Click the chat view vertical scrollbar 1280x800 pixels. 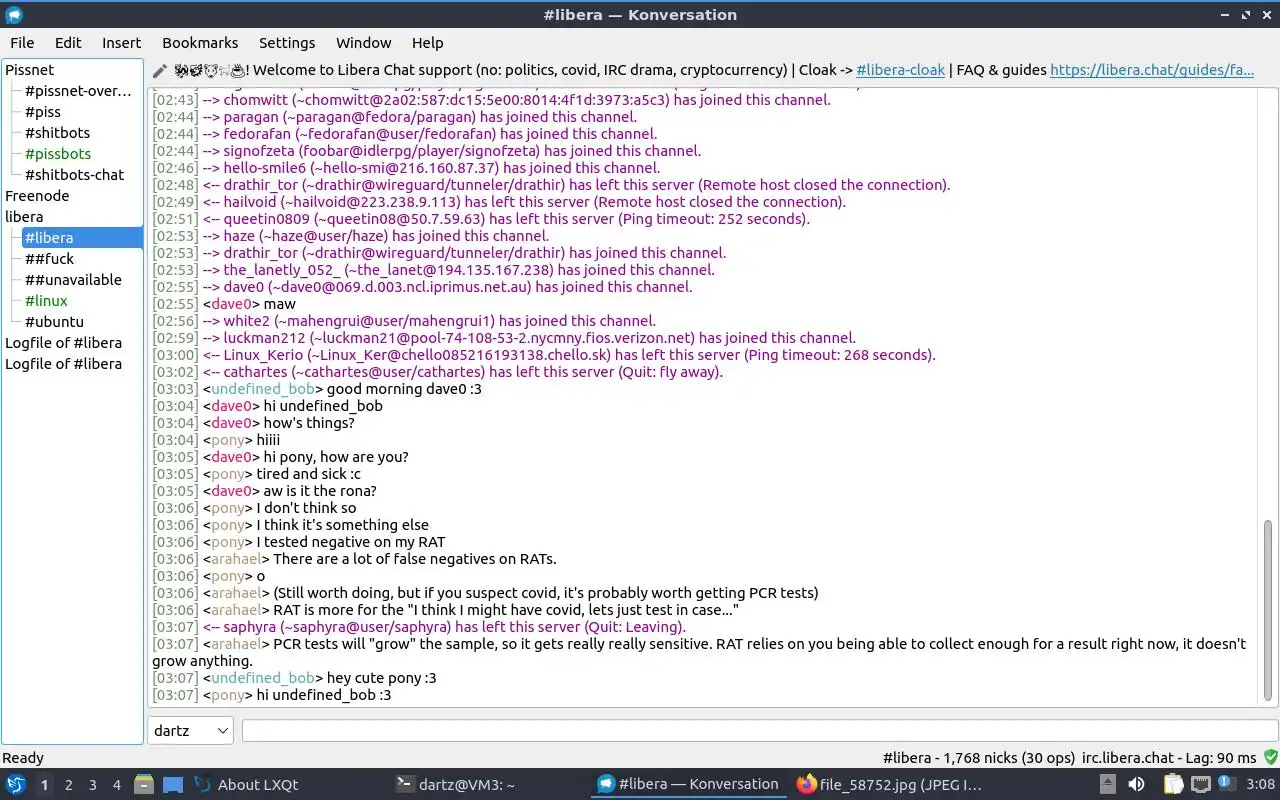[1269, 610]
